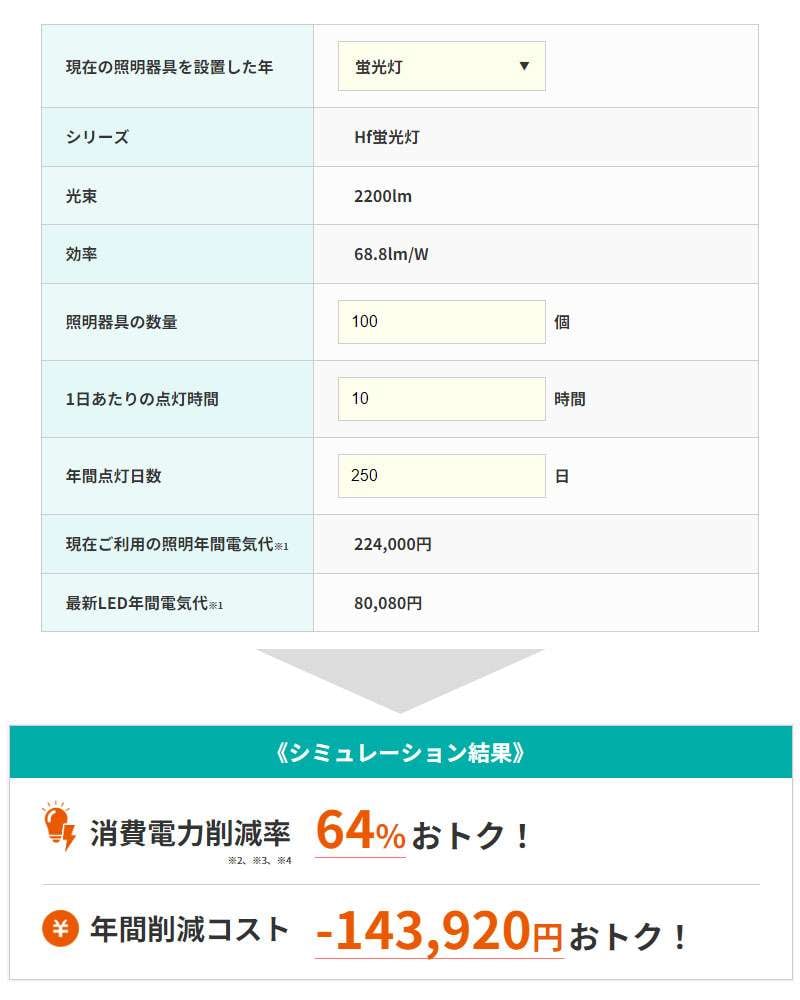The height and width of the screenshot is (1000, 800).
Task: Focus the daily lighting hours field showing 10
Action: (441, 399)
